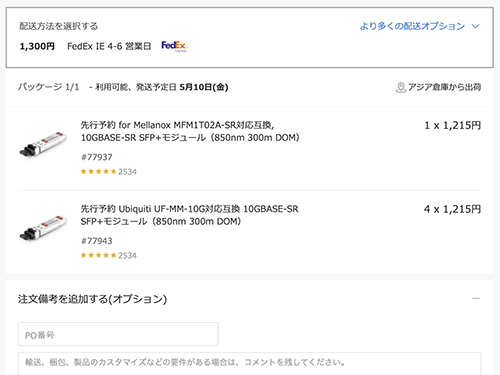Image resolution: width=500 pixels, height=375 pixels.
Task: Open the Ubiquiti UF-MM-10G product title
Action: click(x=189, y=215)
